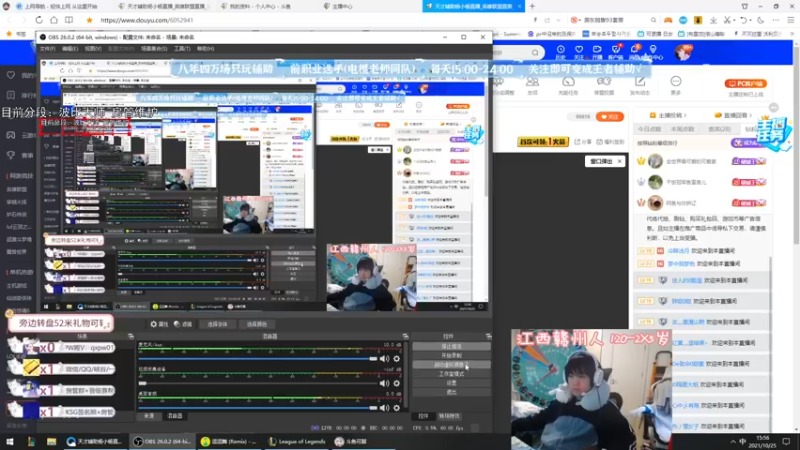Viewport: 800px width, 450px height.
Task: Pop out the 控件 dock panel
Action: 488,336
